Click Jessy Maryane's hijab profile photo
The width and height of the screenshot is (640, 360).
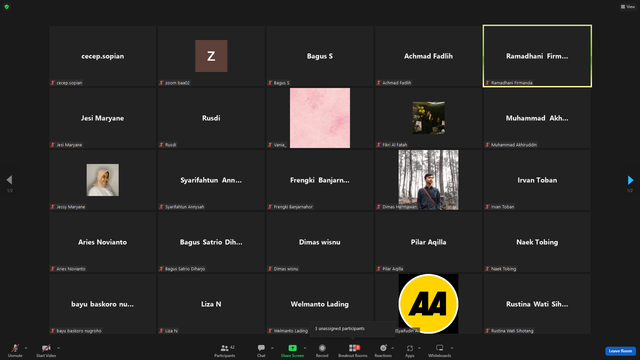coord(102,180)
